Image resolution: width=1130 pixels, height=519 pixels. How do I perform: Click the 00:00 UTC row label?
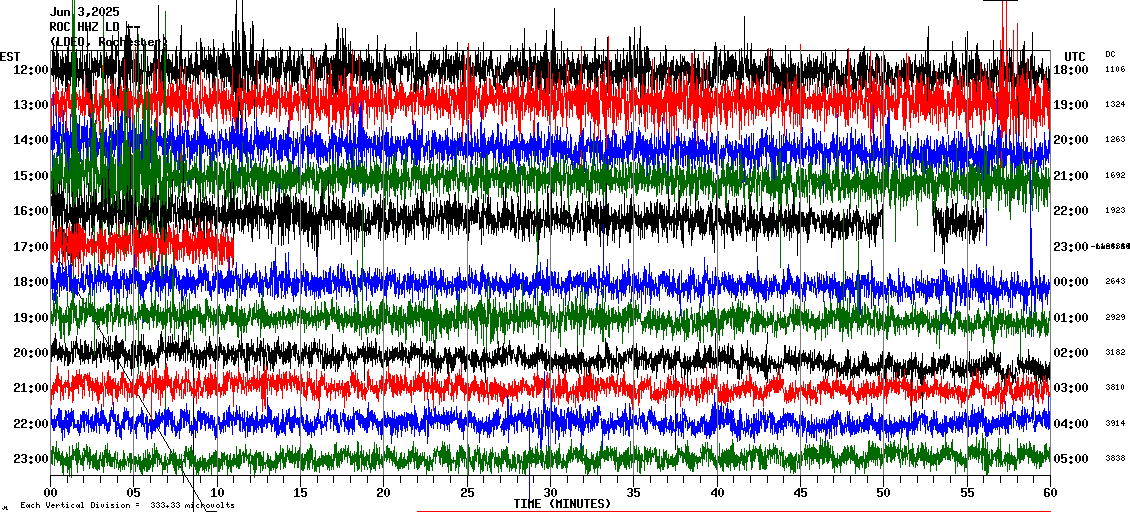click(1071, 282)
